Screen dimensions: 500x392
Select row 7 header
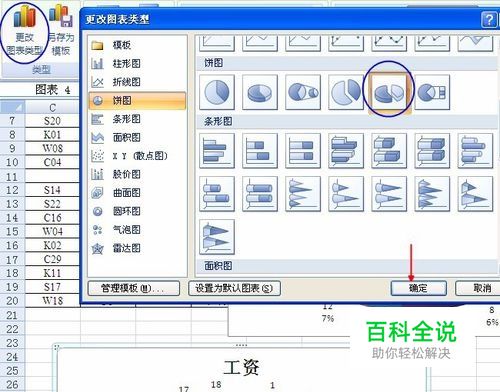click(12, 121)
